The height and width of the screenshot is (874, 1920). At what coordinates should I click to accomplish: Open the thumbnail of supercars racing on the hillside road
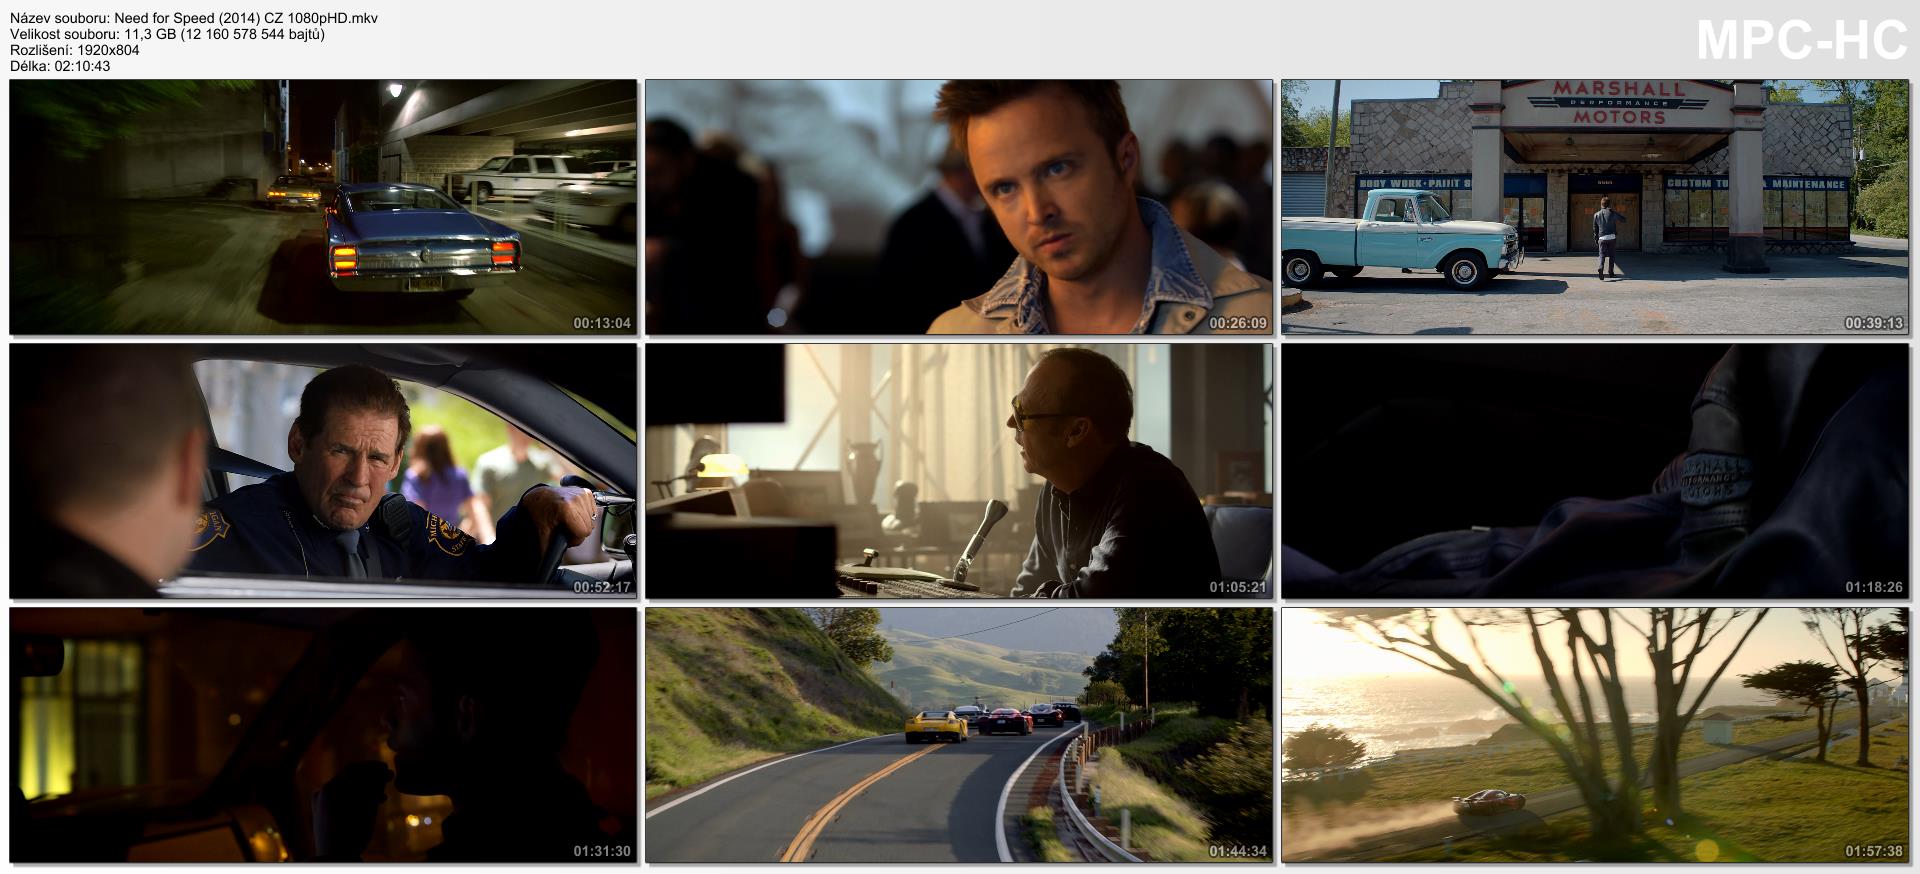[x=958, y=735]
